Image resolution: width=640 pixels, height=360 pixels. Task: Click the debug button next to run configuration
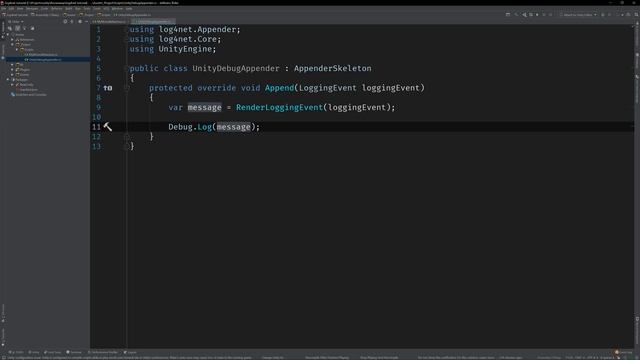610,15
